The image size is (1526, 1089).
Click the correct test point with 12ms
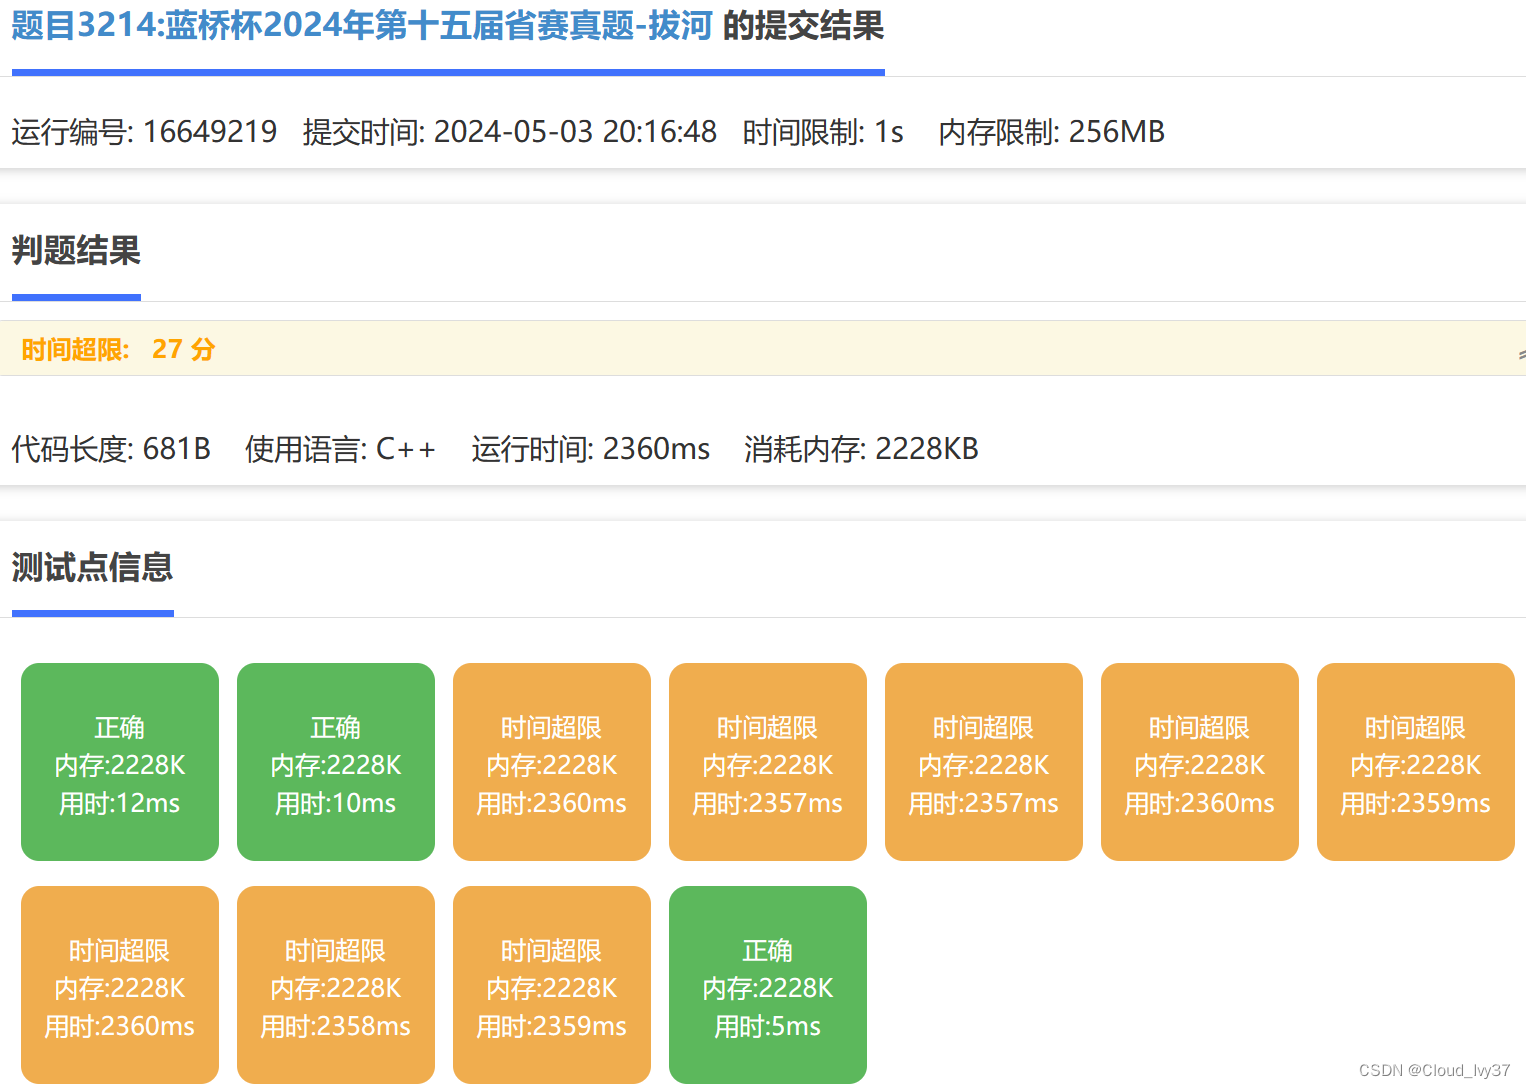pyautogui.click(x=120, y=762)
